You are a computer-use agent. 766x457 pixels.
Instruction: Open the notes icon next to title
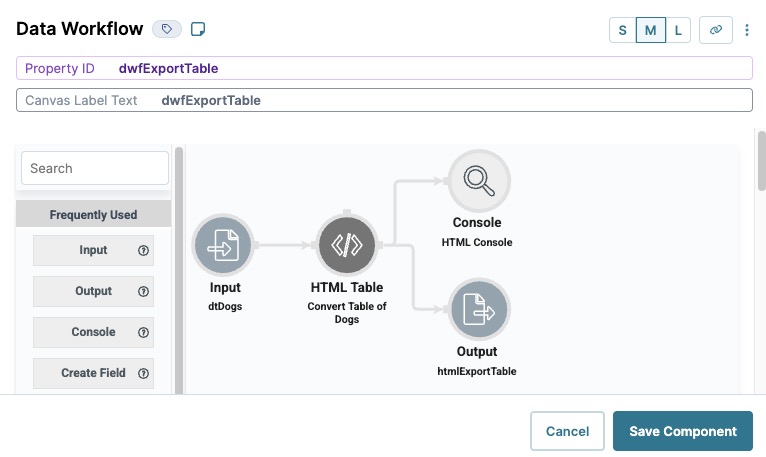coord(198,29)
